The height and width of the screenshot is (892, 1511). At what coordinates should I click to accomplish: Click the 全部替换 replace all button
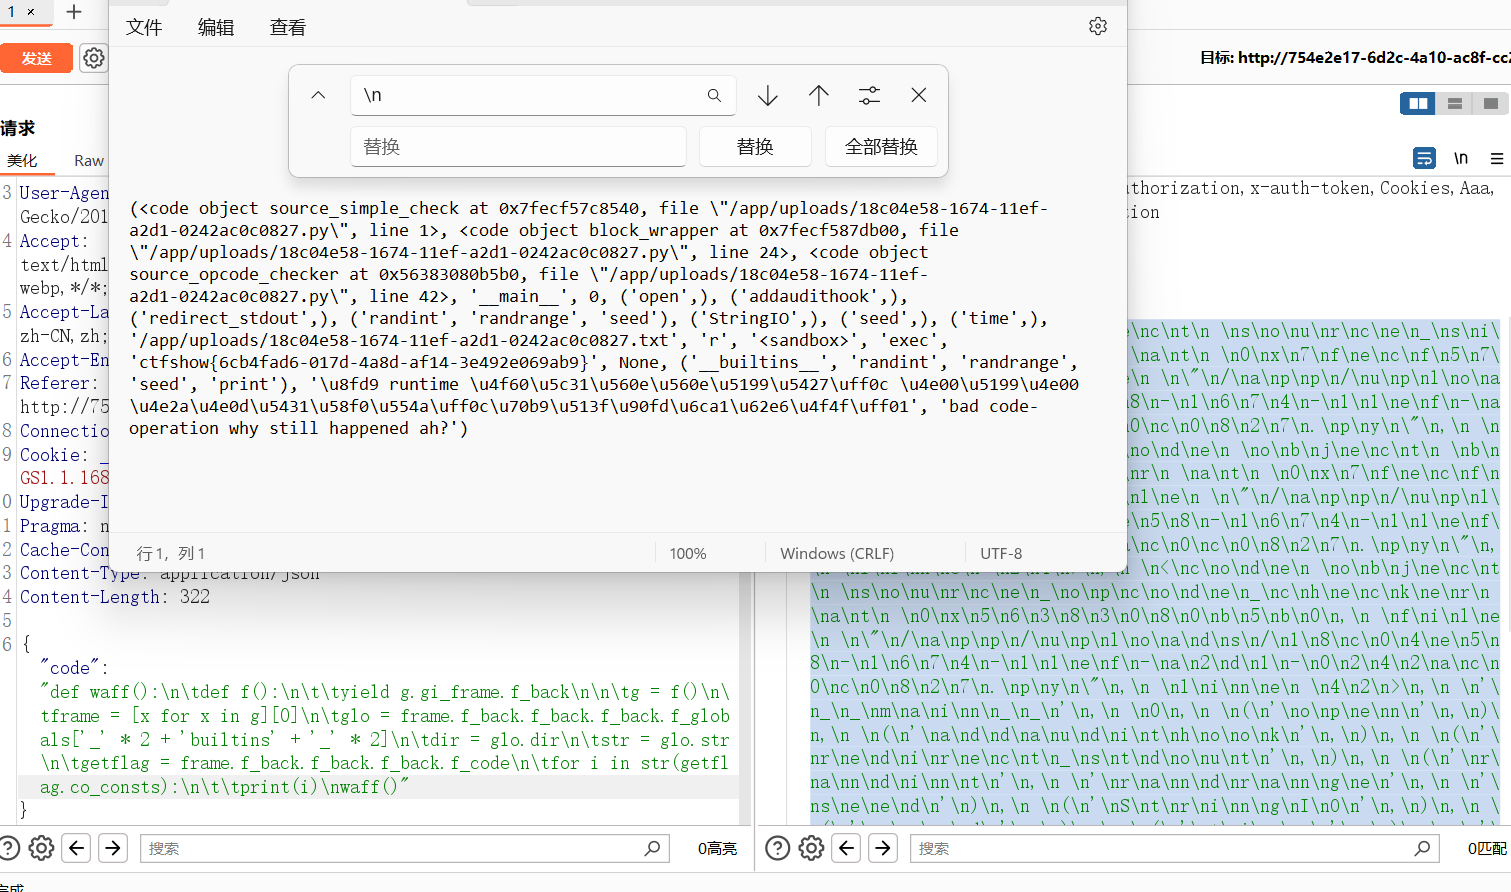point(881,146)
